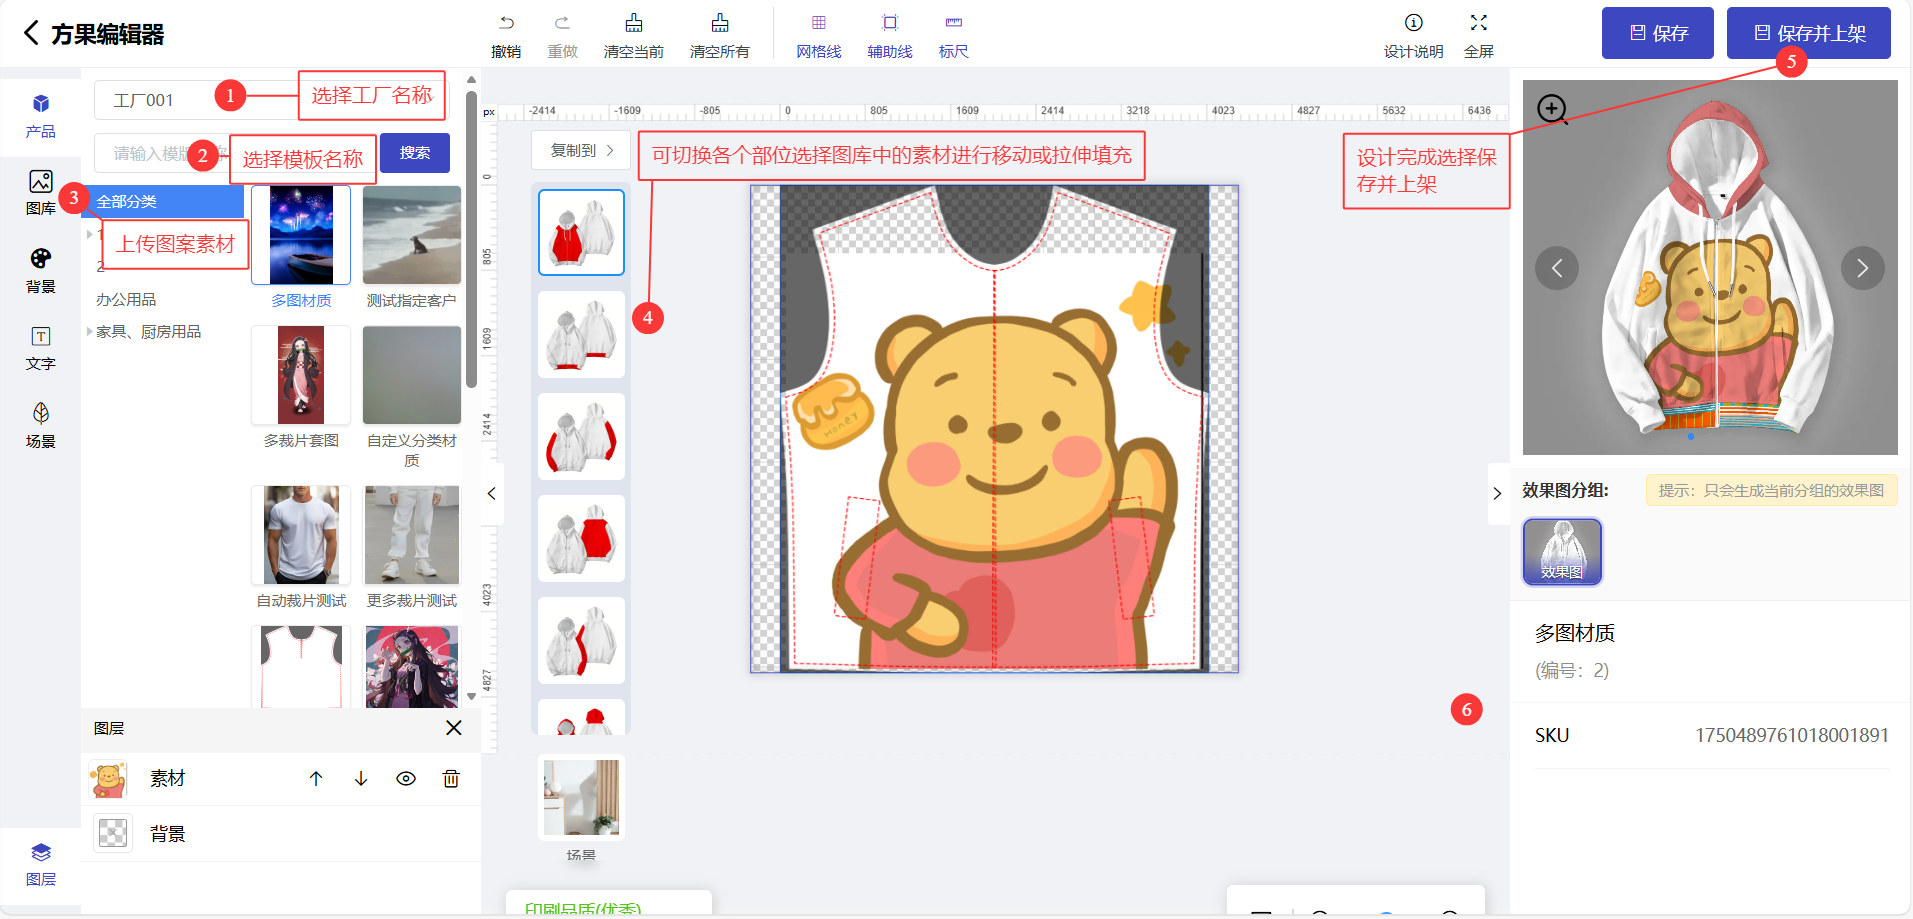Open the 场景 sidebar tab
The image size is (1913, 919).
click(x=41, y=426)
